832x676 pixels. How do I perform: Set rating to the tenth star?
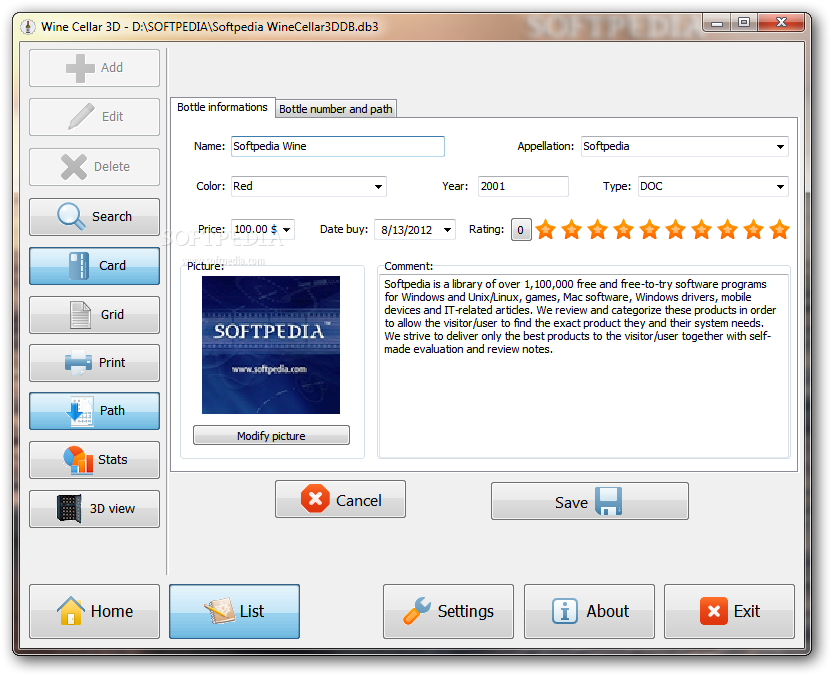point(779,230)
